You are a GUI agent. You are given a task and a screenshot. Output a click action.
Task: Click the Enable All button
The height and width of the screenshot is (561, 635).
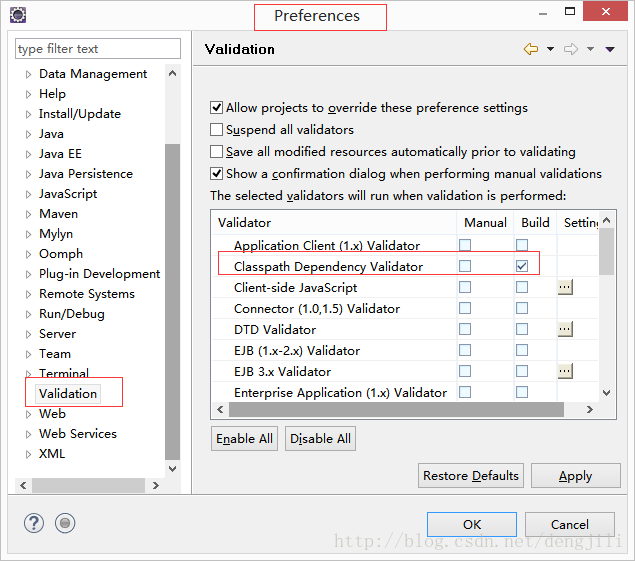click(x=244, y=438)
